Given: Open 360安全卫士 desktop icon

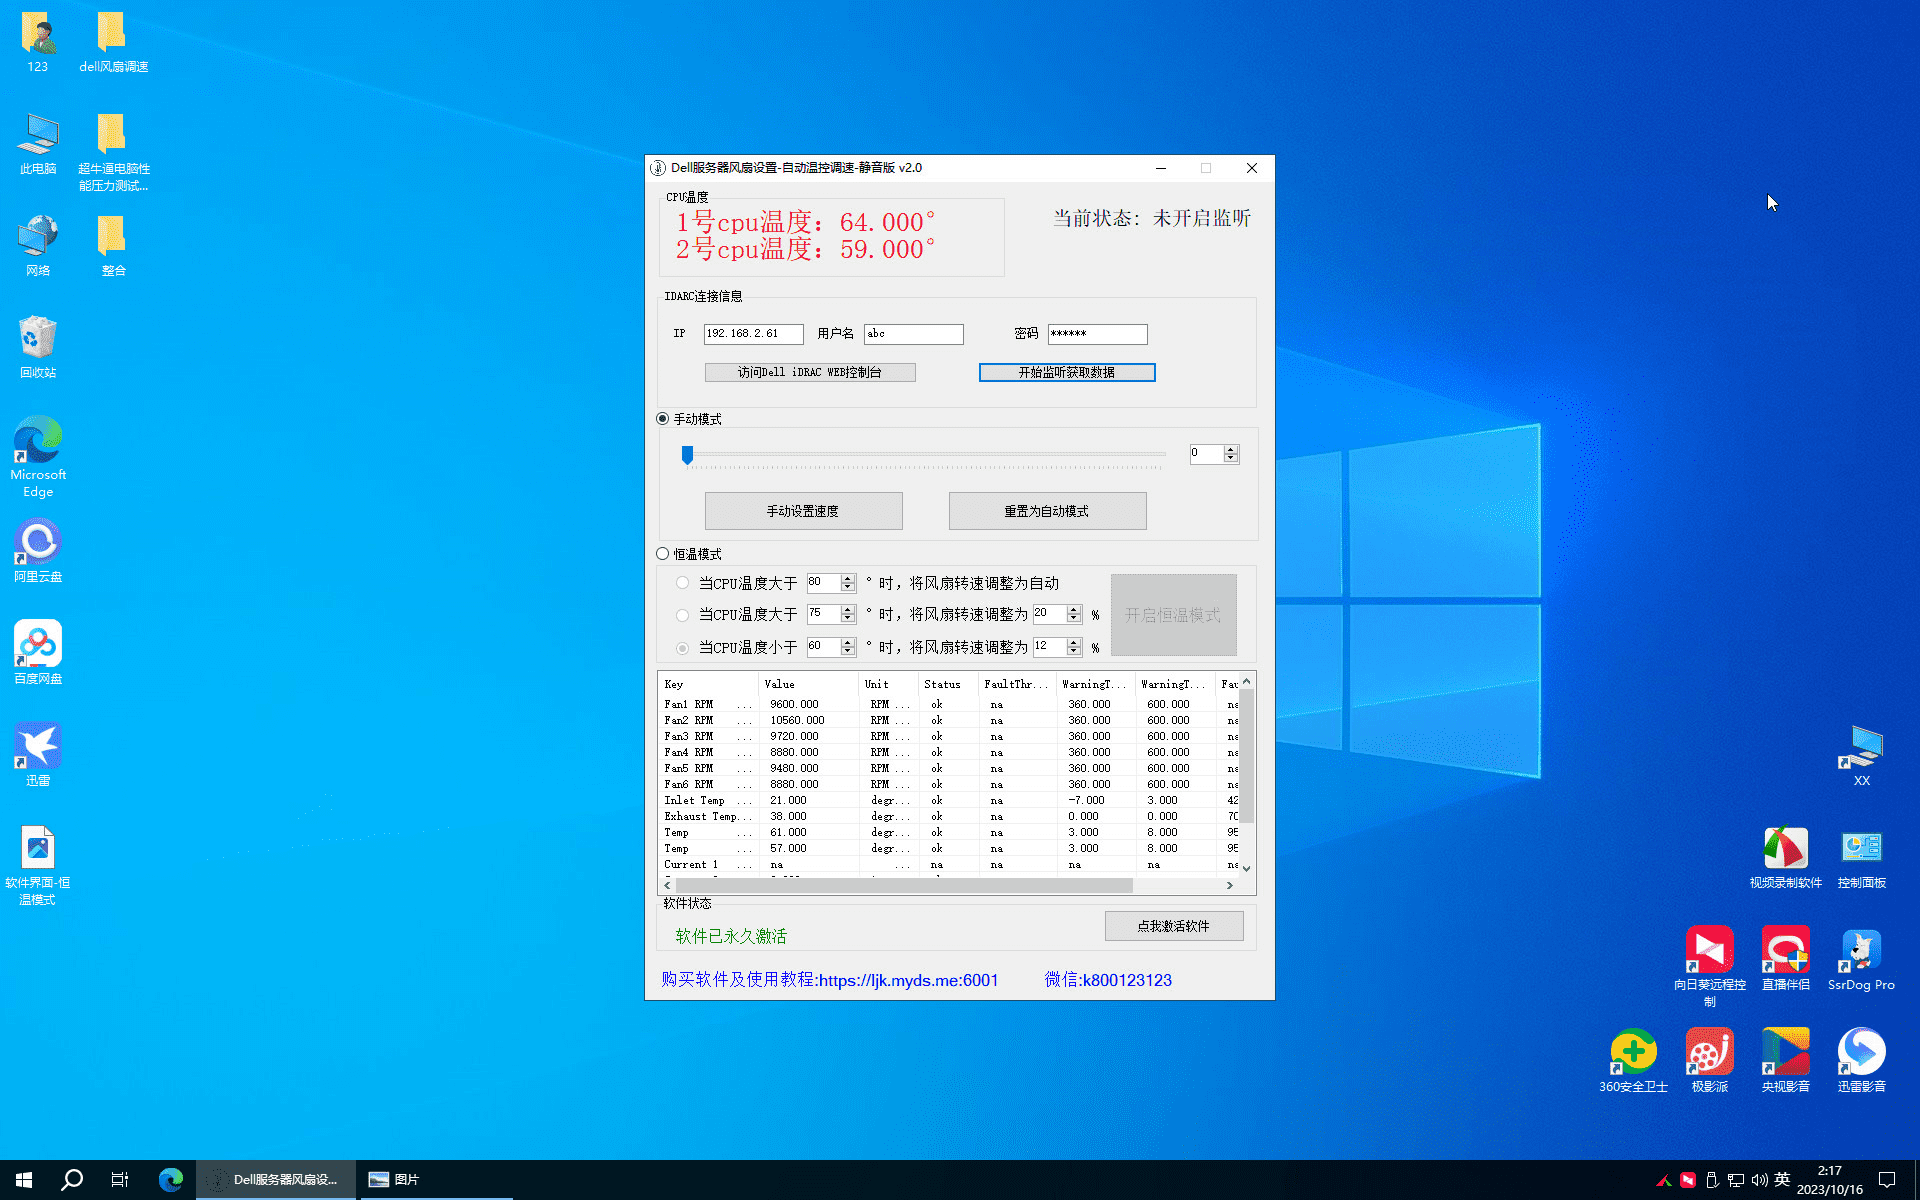Looking at the screenshot, I should pos(1633,1053).
